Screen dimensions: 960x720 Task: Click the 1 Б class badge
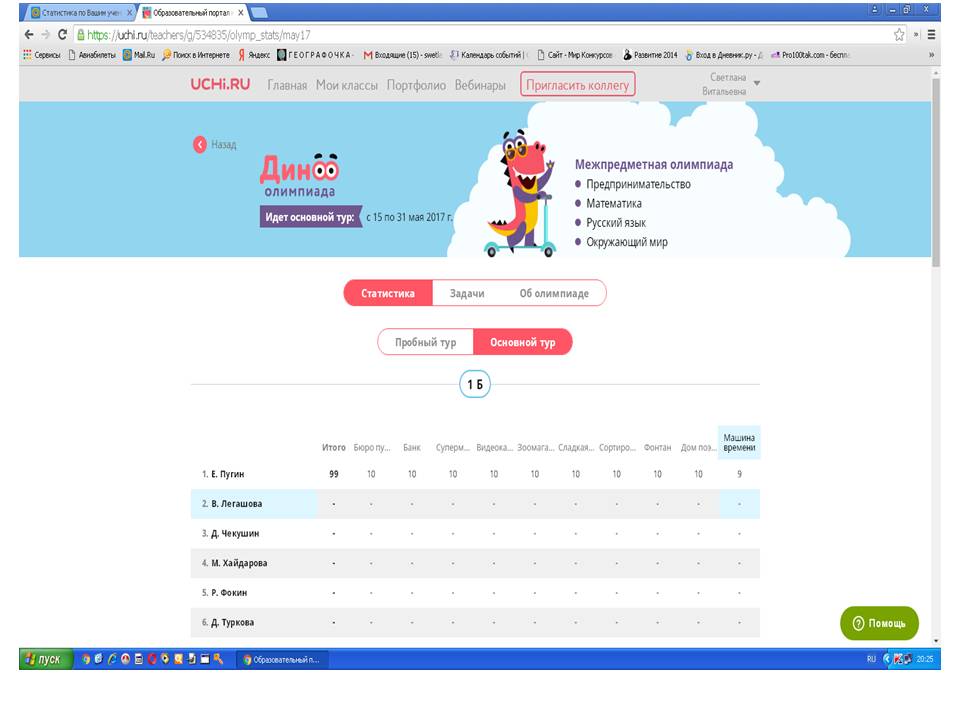475,384
